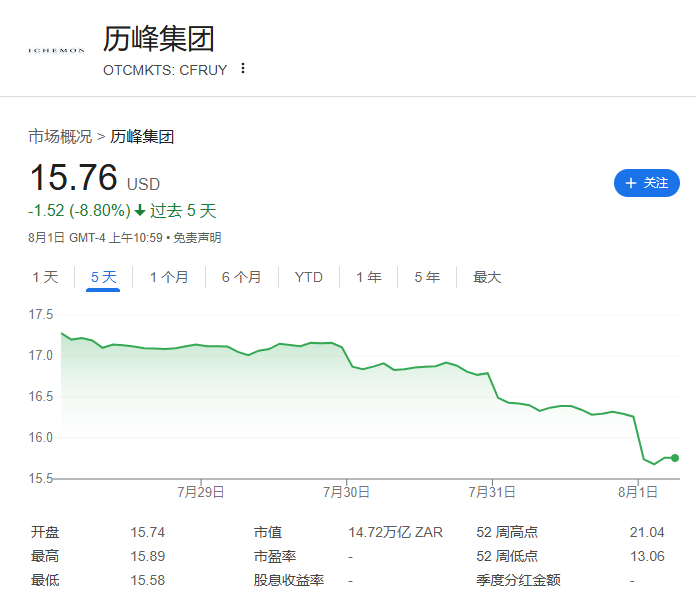
Task: Select the 最大 range tab
Action: (x=487, y=277)
